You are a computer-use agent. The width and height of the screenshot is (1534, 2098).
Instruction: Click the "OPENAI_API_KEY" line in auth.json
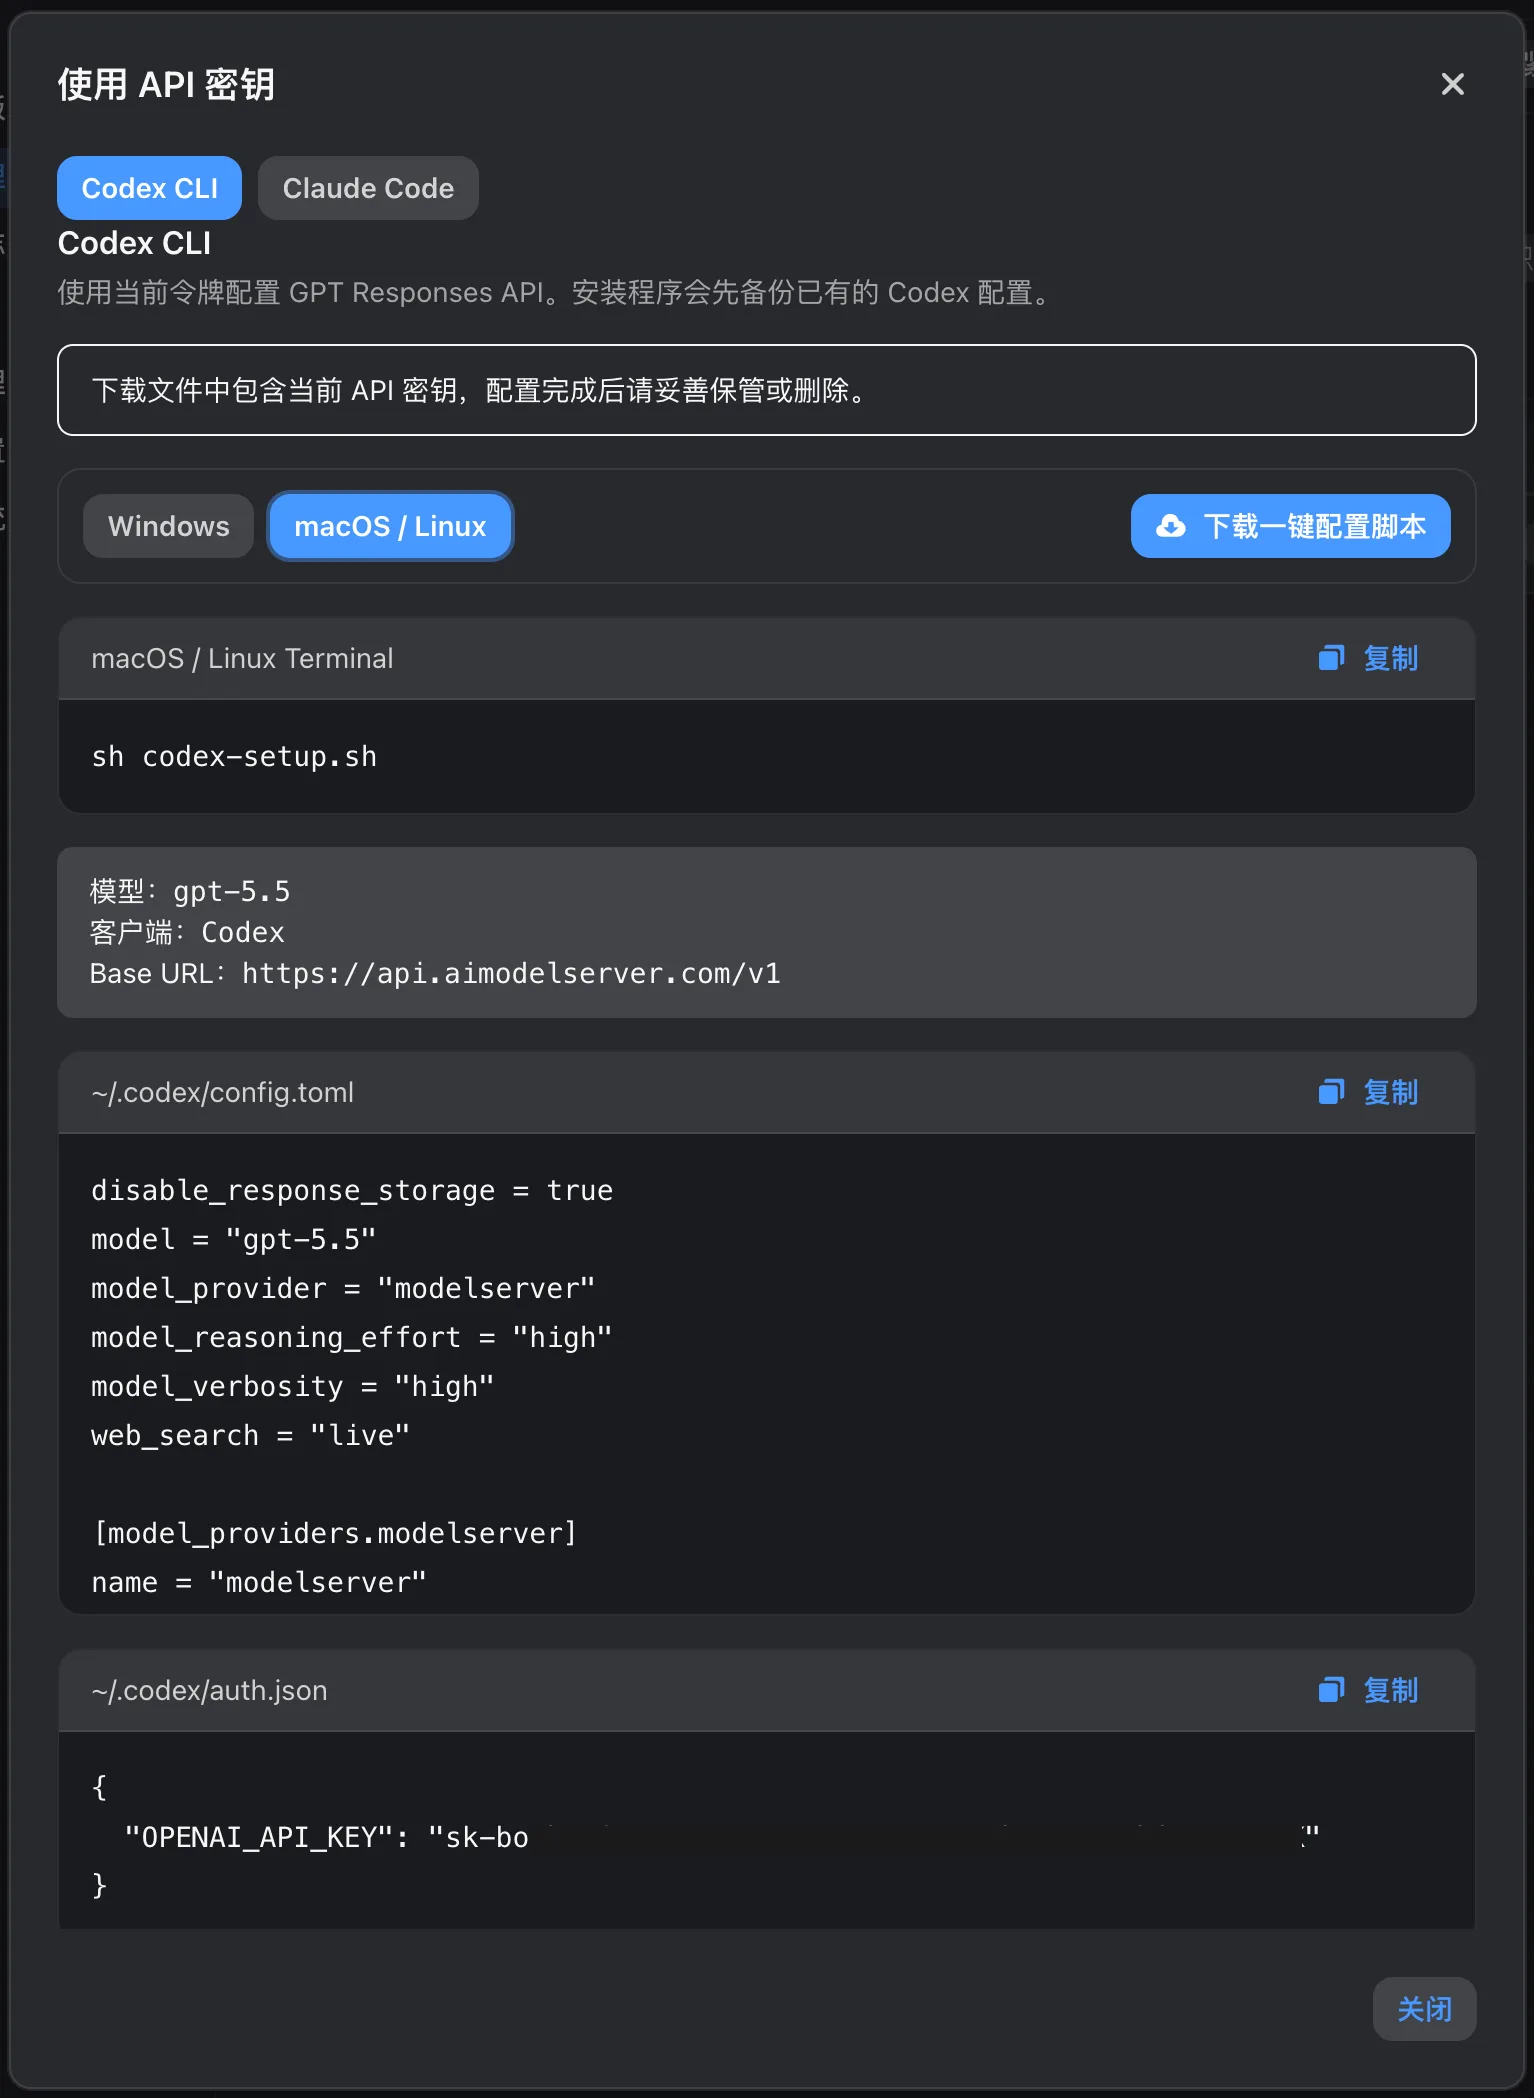pos(722,1837)
